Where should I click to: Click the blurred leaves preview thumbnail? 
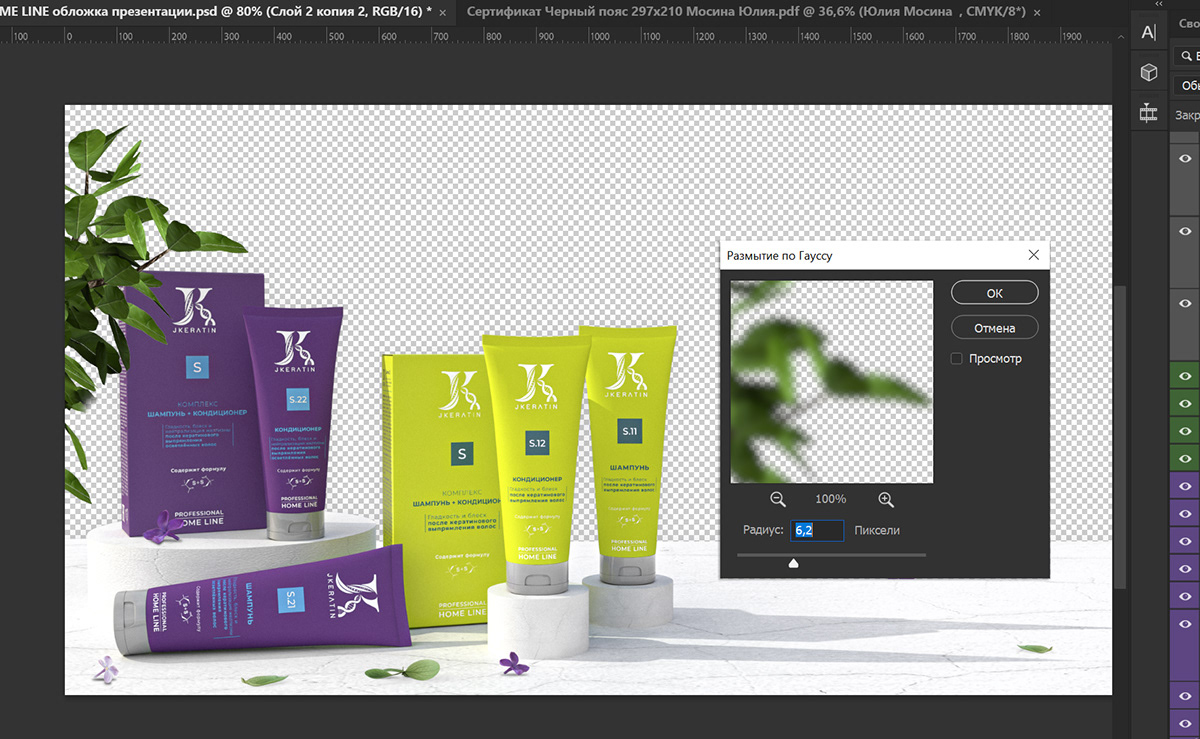click(x=832, y=381)
